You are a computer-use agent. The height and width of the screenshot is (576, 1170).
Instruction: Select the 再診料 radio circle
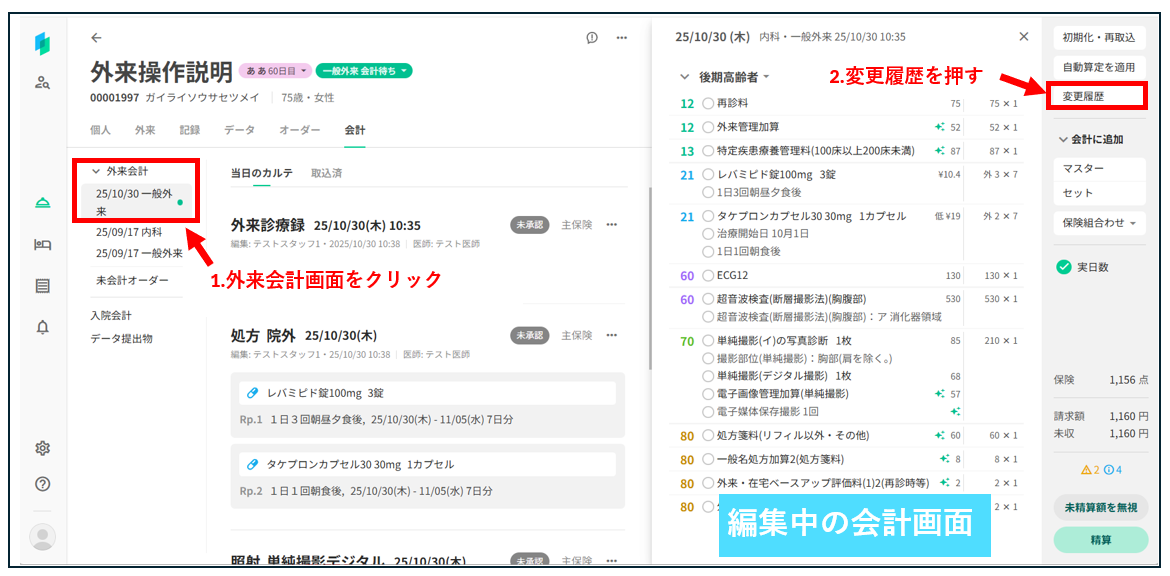[x=708, y=103]
